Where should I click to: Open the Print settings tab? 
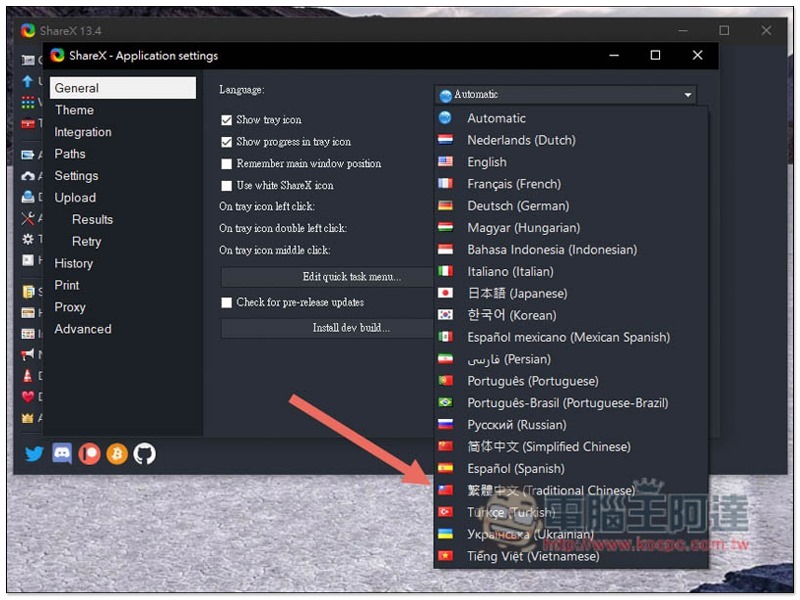(x=123, y=285)
